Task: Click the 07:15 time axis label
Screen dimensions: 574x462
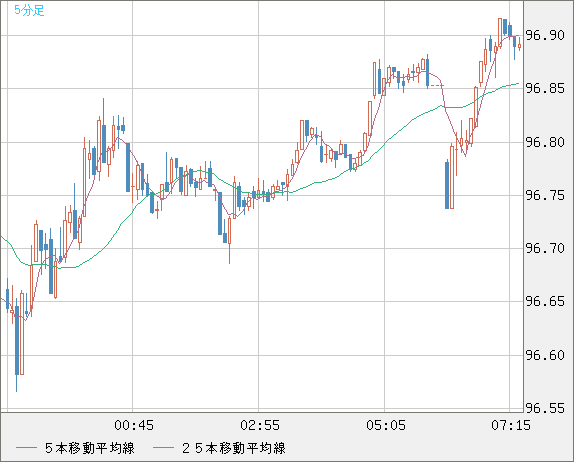Action: pyautogui.click(x=511, y=425)
